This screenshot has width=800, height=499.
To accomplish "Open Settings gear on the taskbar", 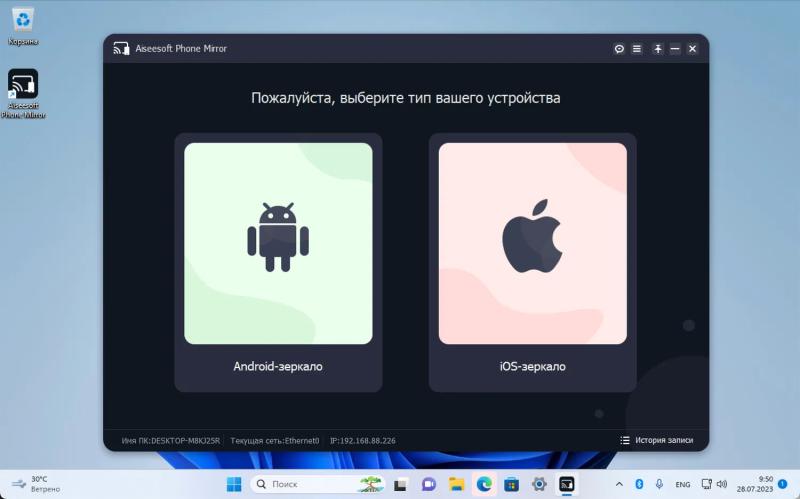I will click(539, 484).
